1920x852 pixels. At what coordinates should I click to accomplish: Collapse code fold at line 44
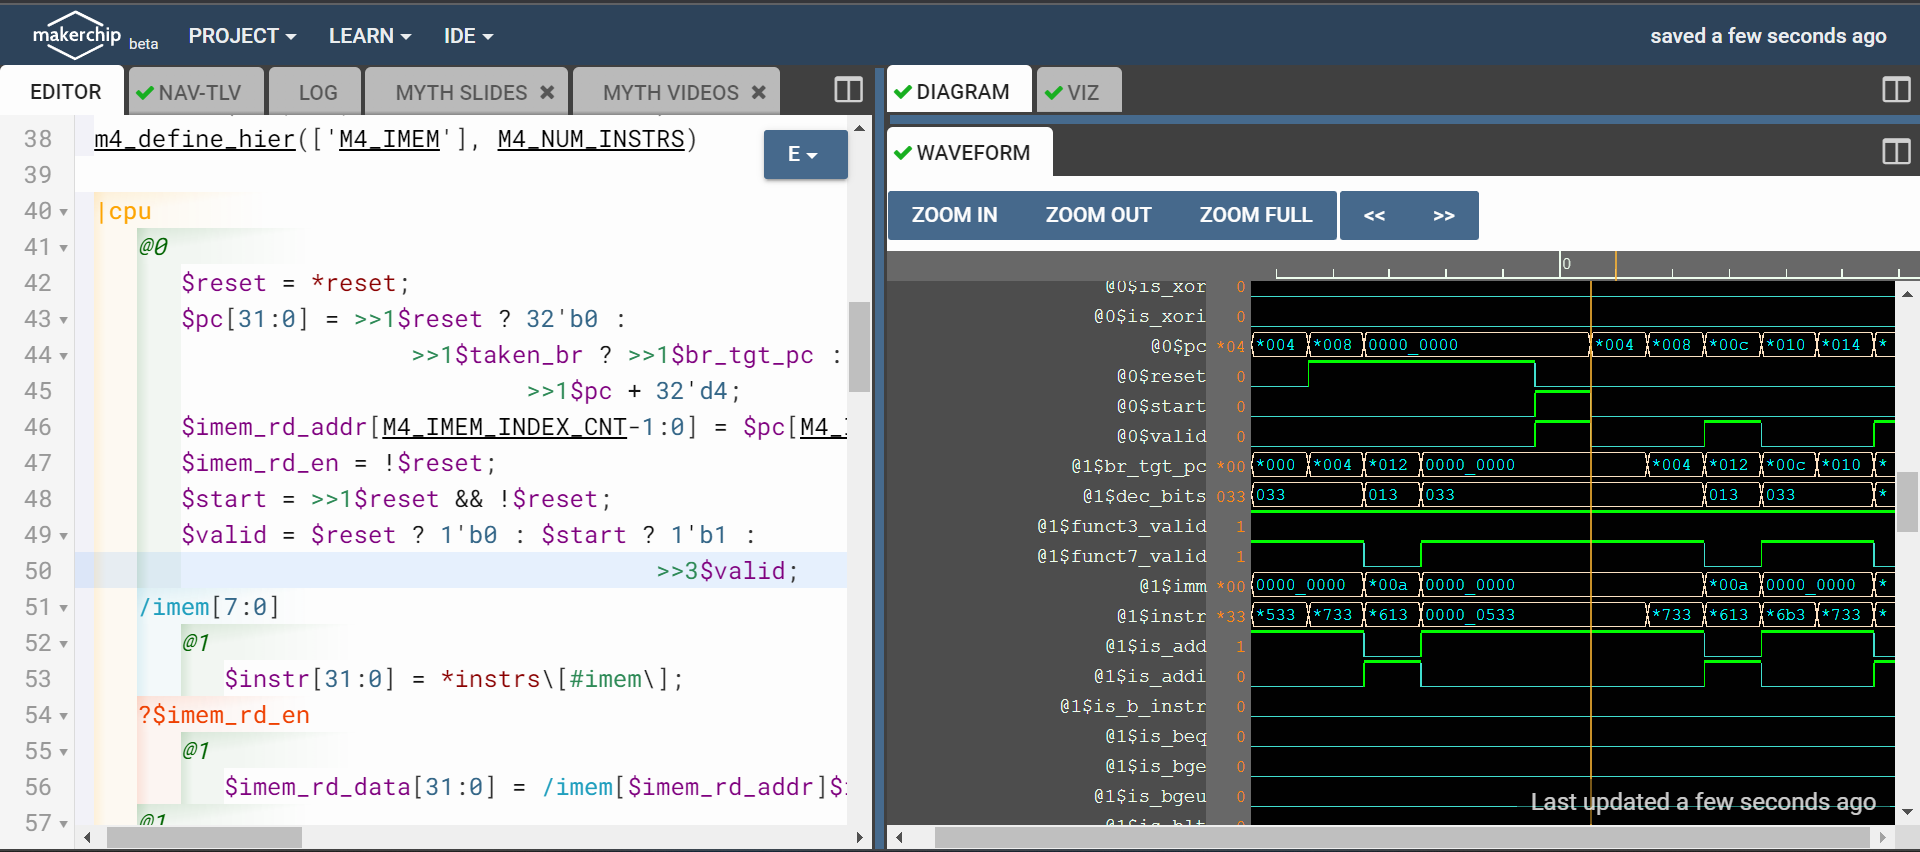64,356
